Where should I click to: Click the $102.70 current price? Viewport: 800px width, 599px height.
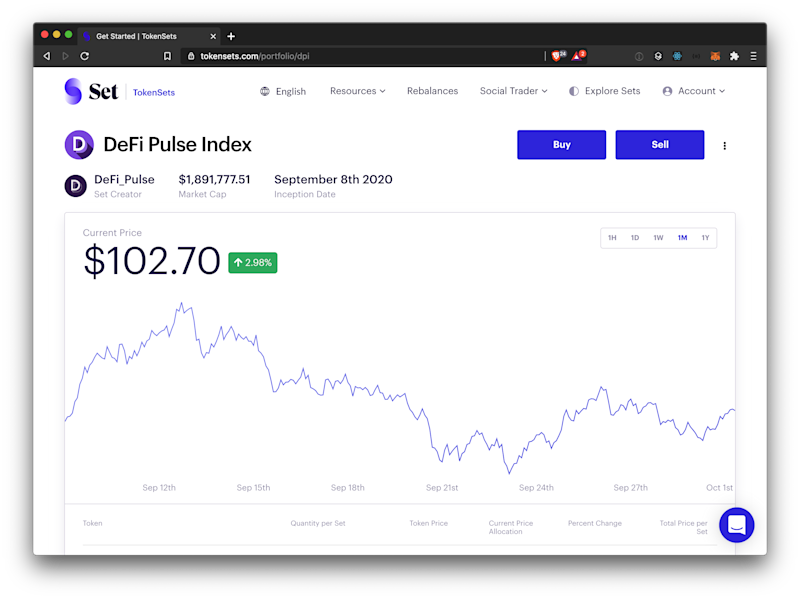tap(152, 261)
